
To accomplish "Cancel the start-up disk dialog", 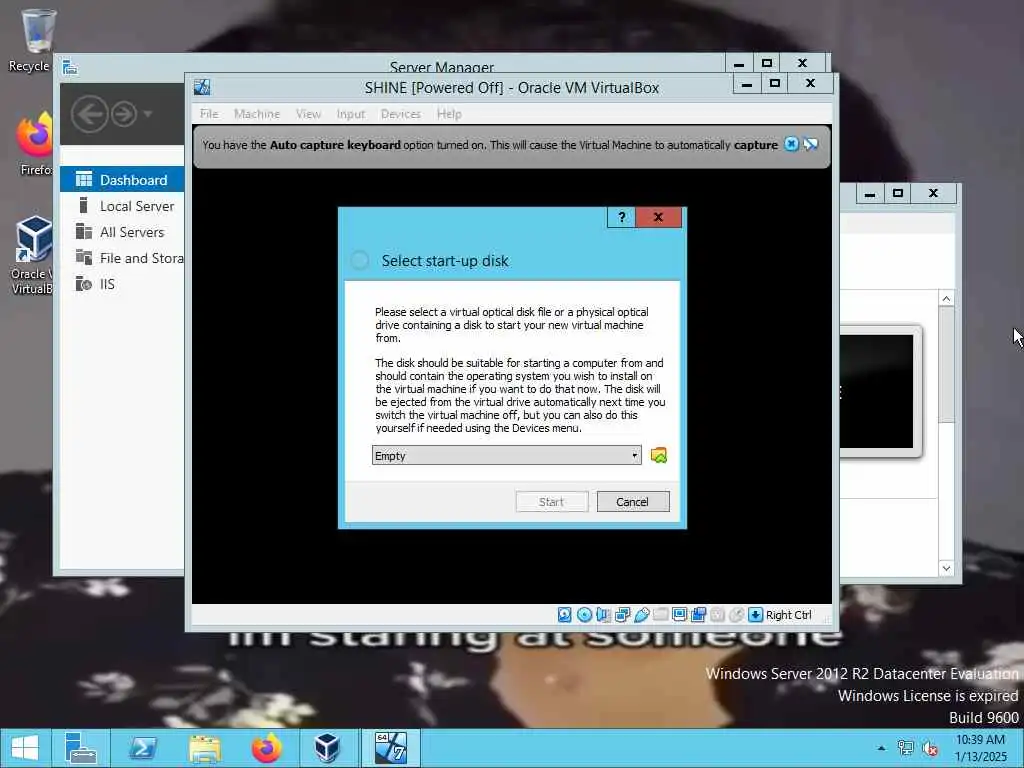I will 632,502.
